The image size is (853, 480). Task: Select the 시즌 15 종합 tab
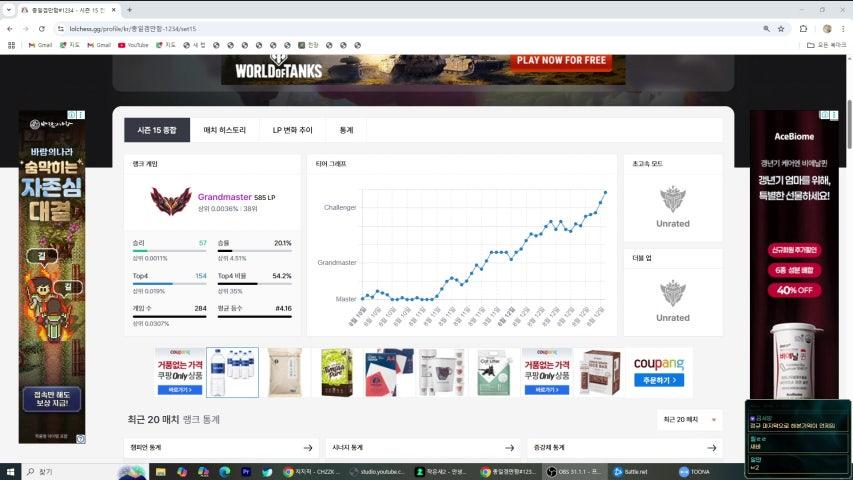point(157,130)
